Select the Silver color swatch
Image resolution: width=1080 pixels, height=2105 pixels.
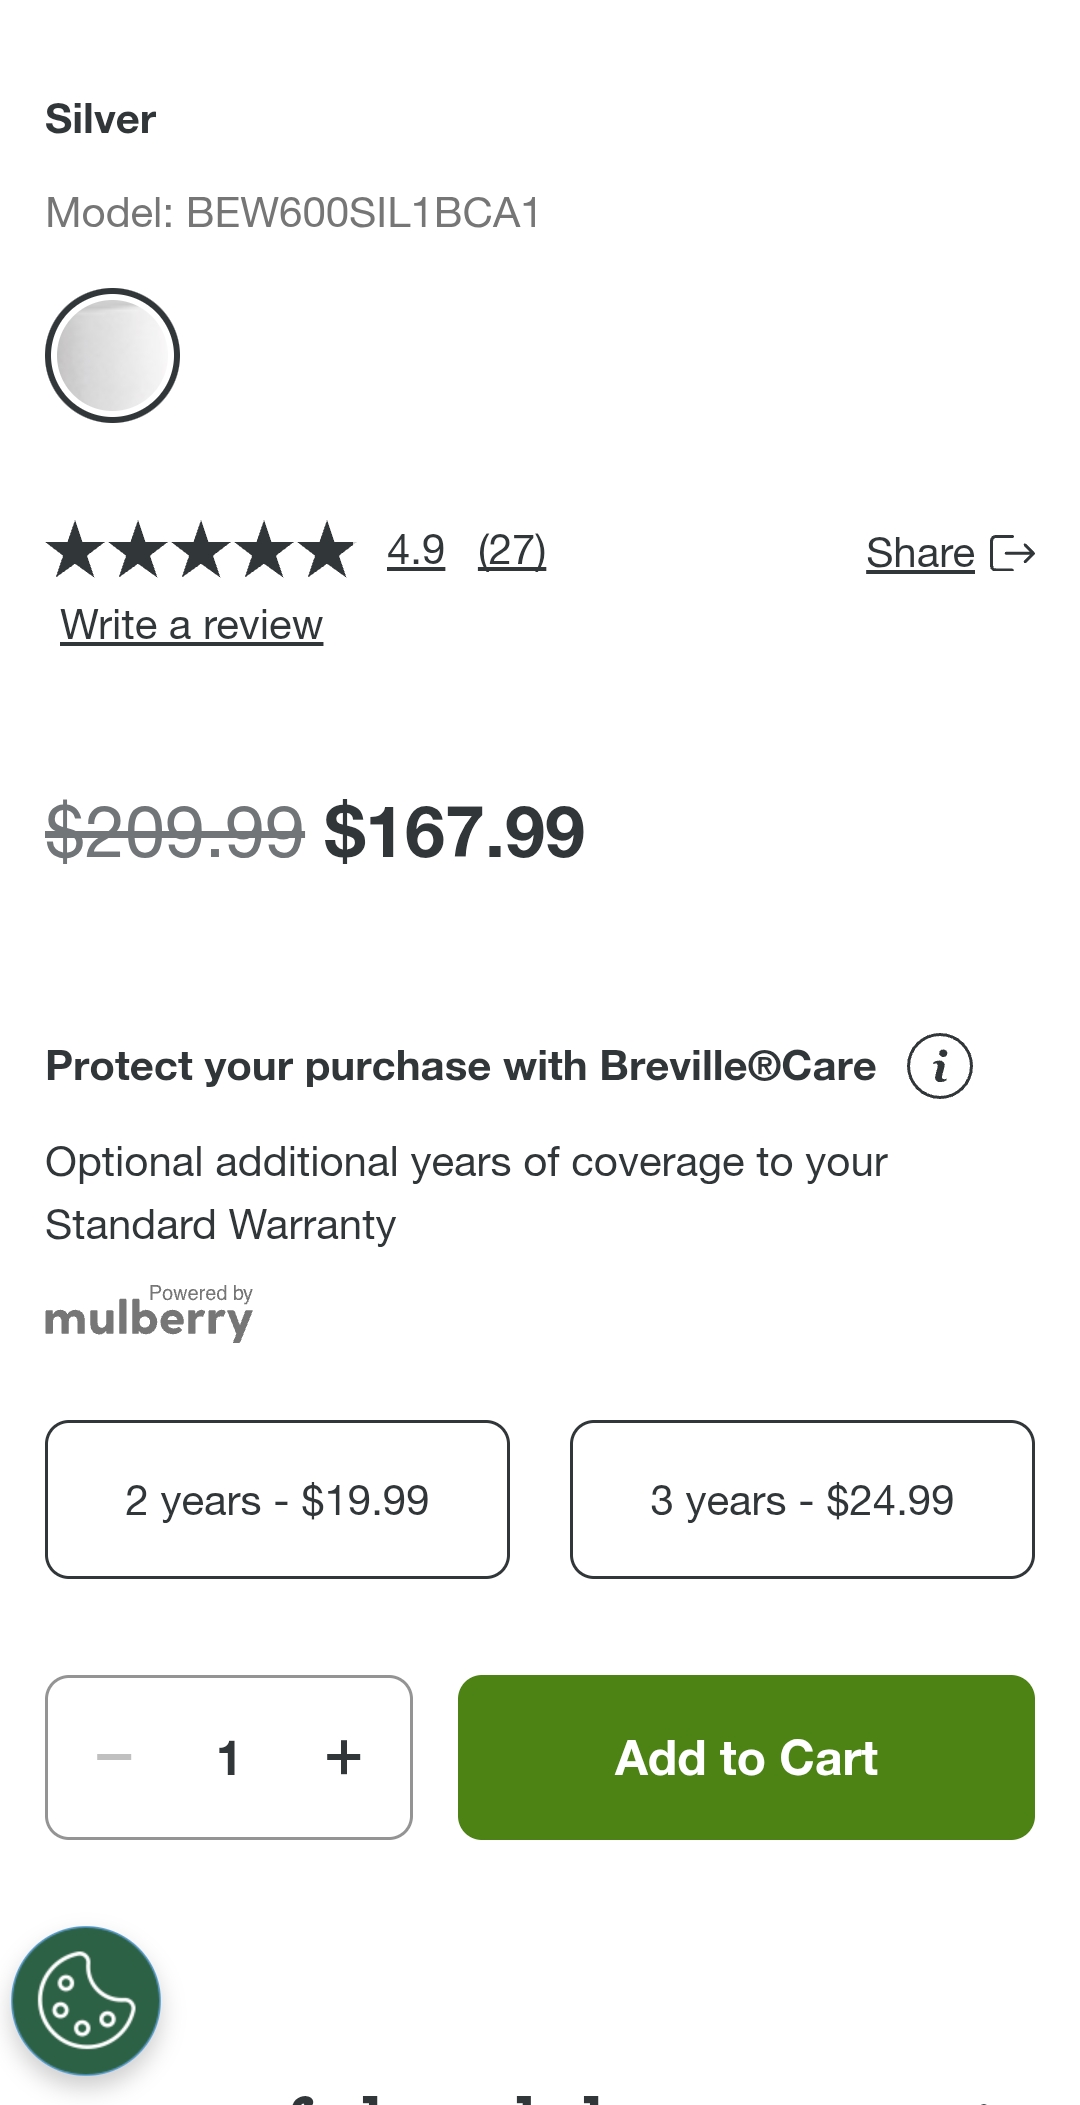[112, 355]
